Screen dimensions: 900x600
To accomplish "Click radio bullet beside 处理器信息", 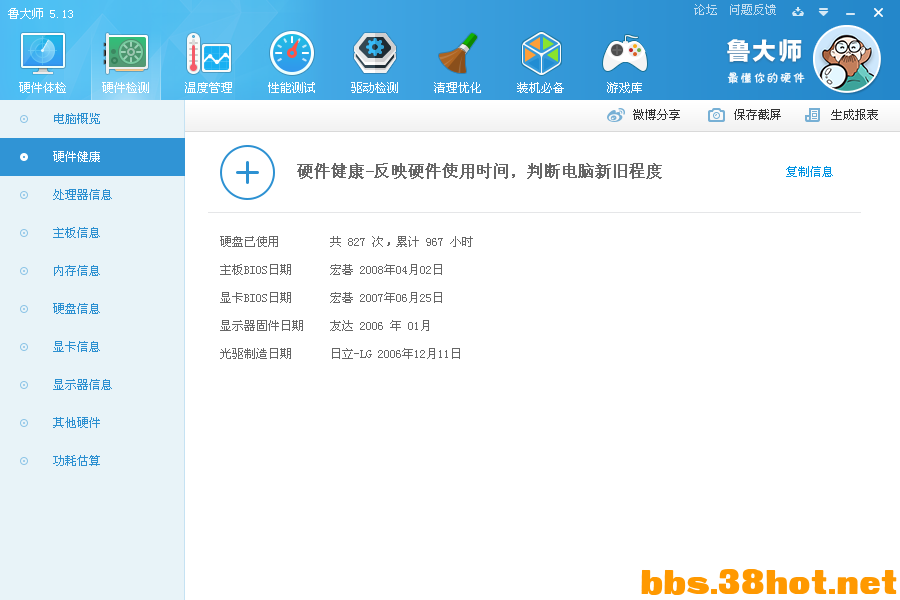I will pos(24,195).
